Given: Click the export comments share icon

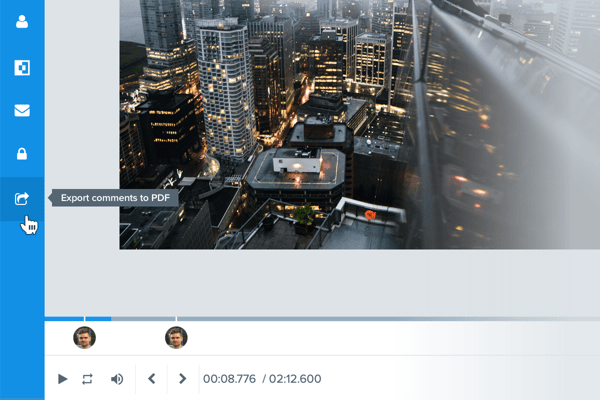Looking at the screenshot, I should [x=22, y=198].
